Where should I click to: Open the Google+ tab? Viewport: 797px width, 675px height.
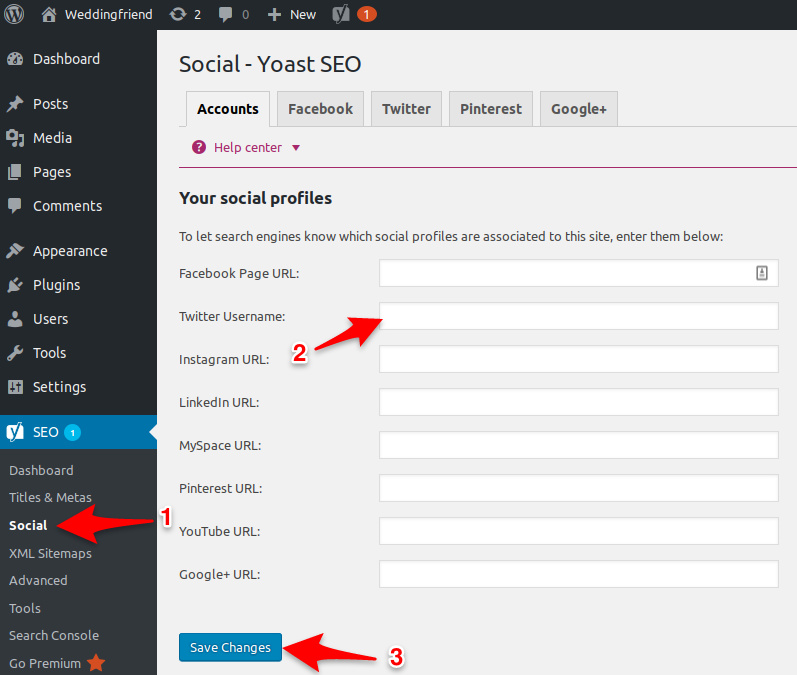(x=578, y=109)
